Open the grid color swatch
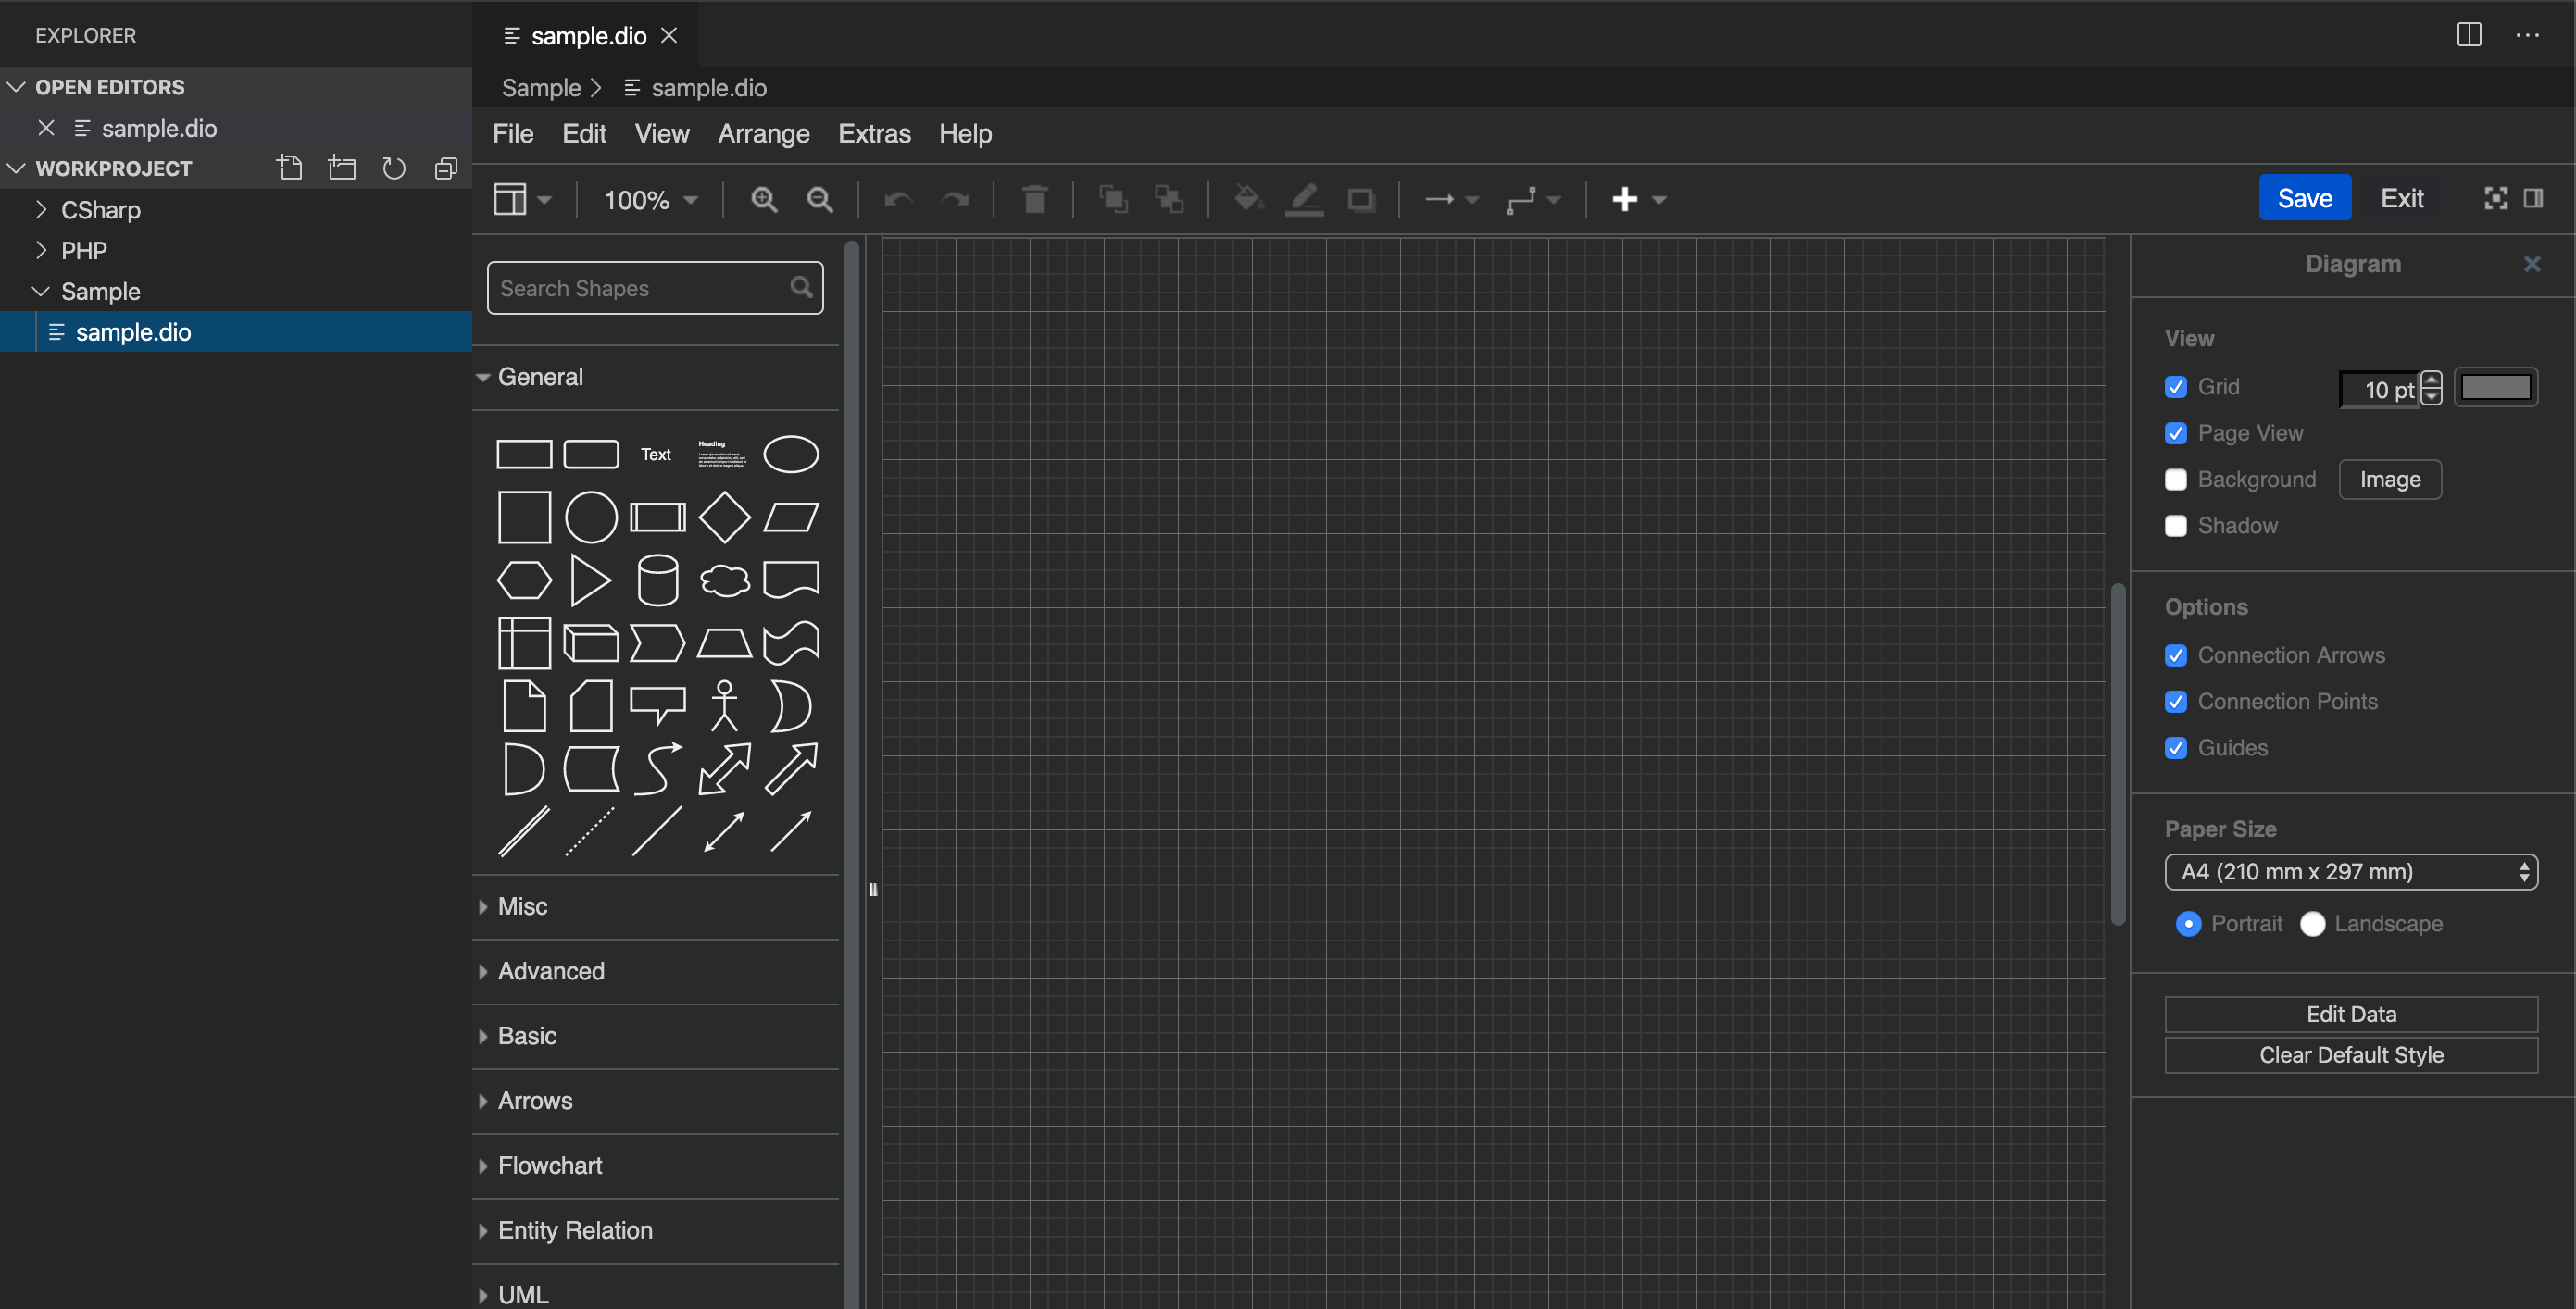The height and width of the screenshot is (1309, 2576). [x=2495, y=388]
